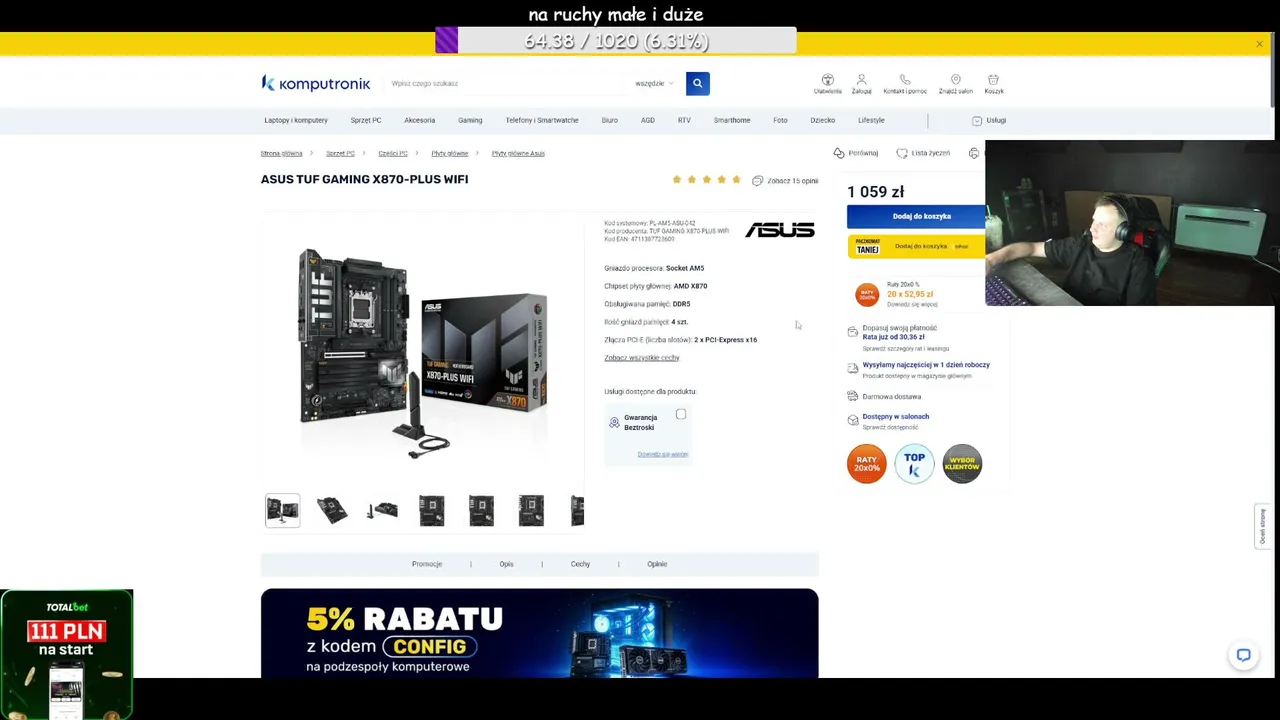Open the Foto menu
The image size is (1280, 720).
coord(780,120)
